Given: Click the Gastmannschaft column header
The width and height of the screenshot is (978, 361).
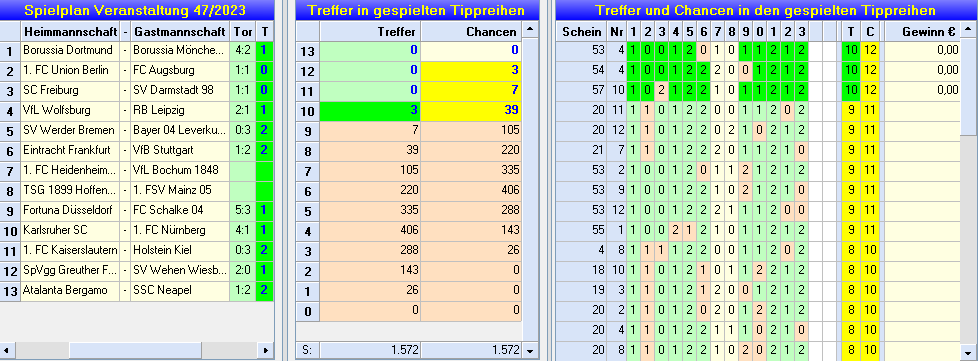Looking at the screenshot, I should [x=180, y=31].
